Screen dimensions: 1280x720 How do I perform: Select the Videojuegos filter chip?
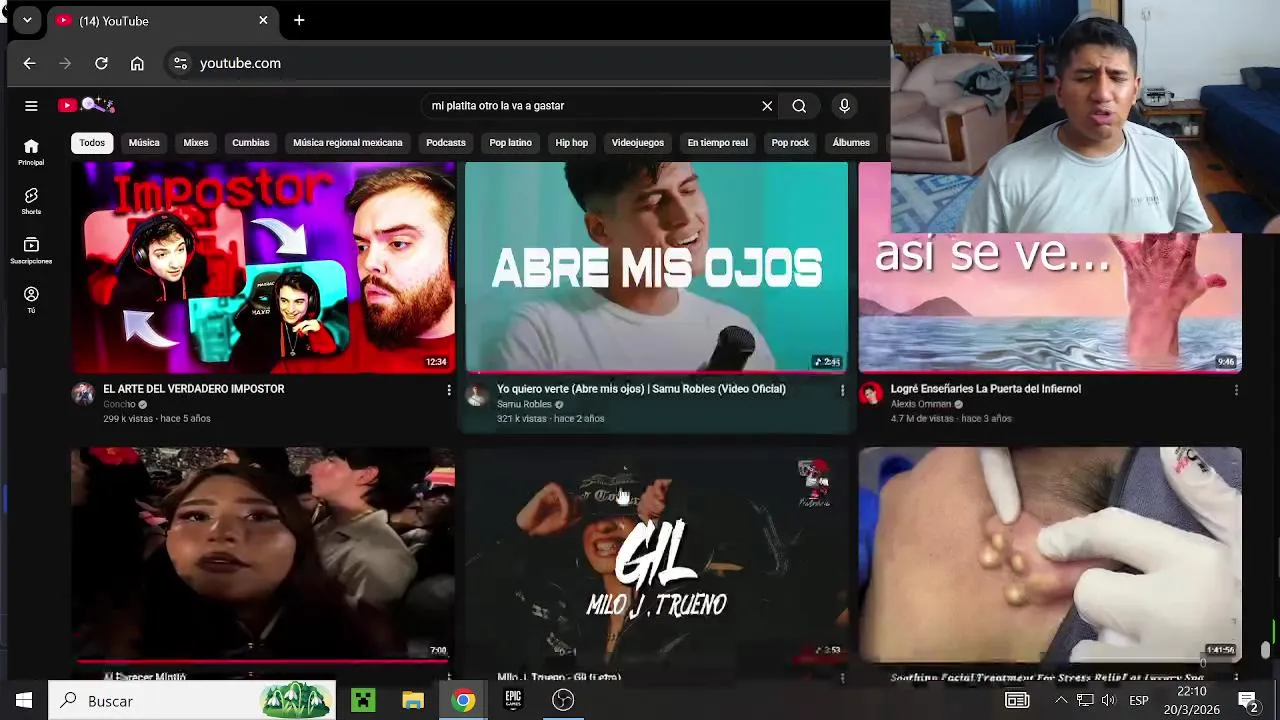[x=638, y=143]
